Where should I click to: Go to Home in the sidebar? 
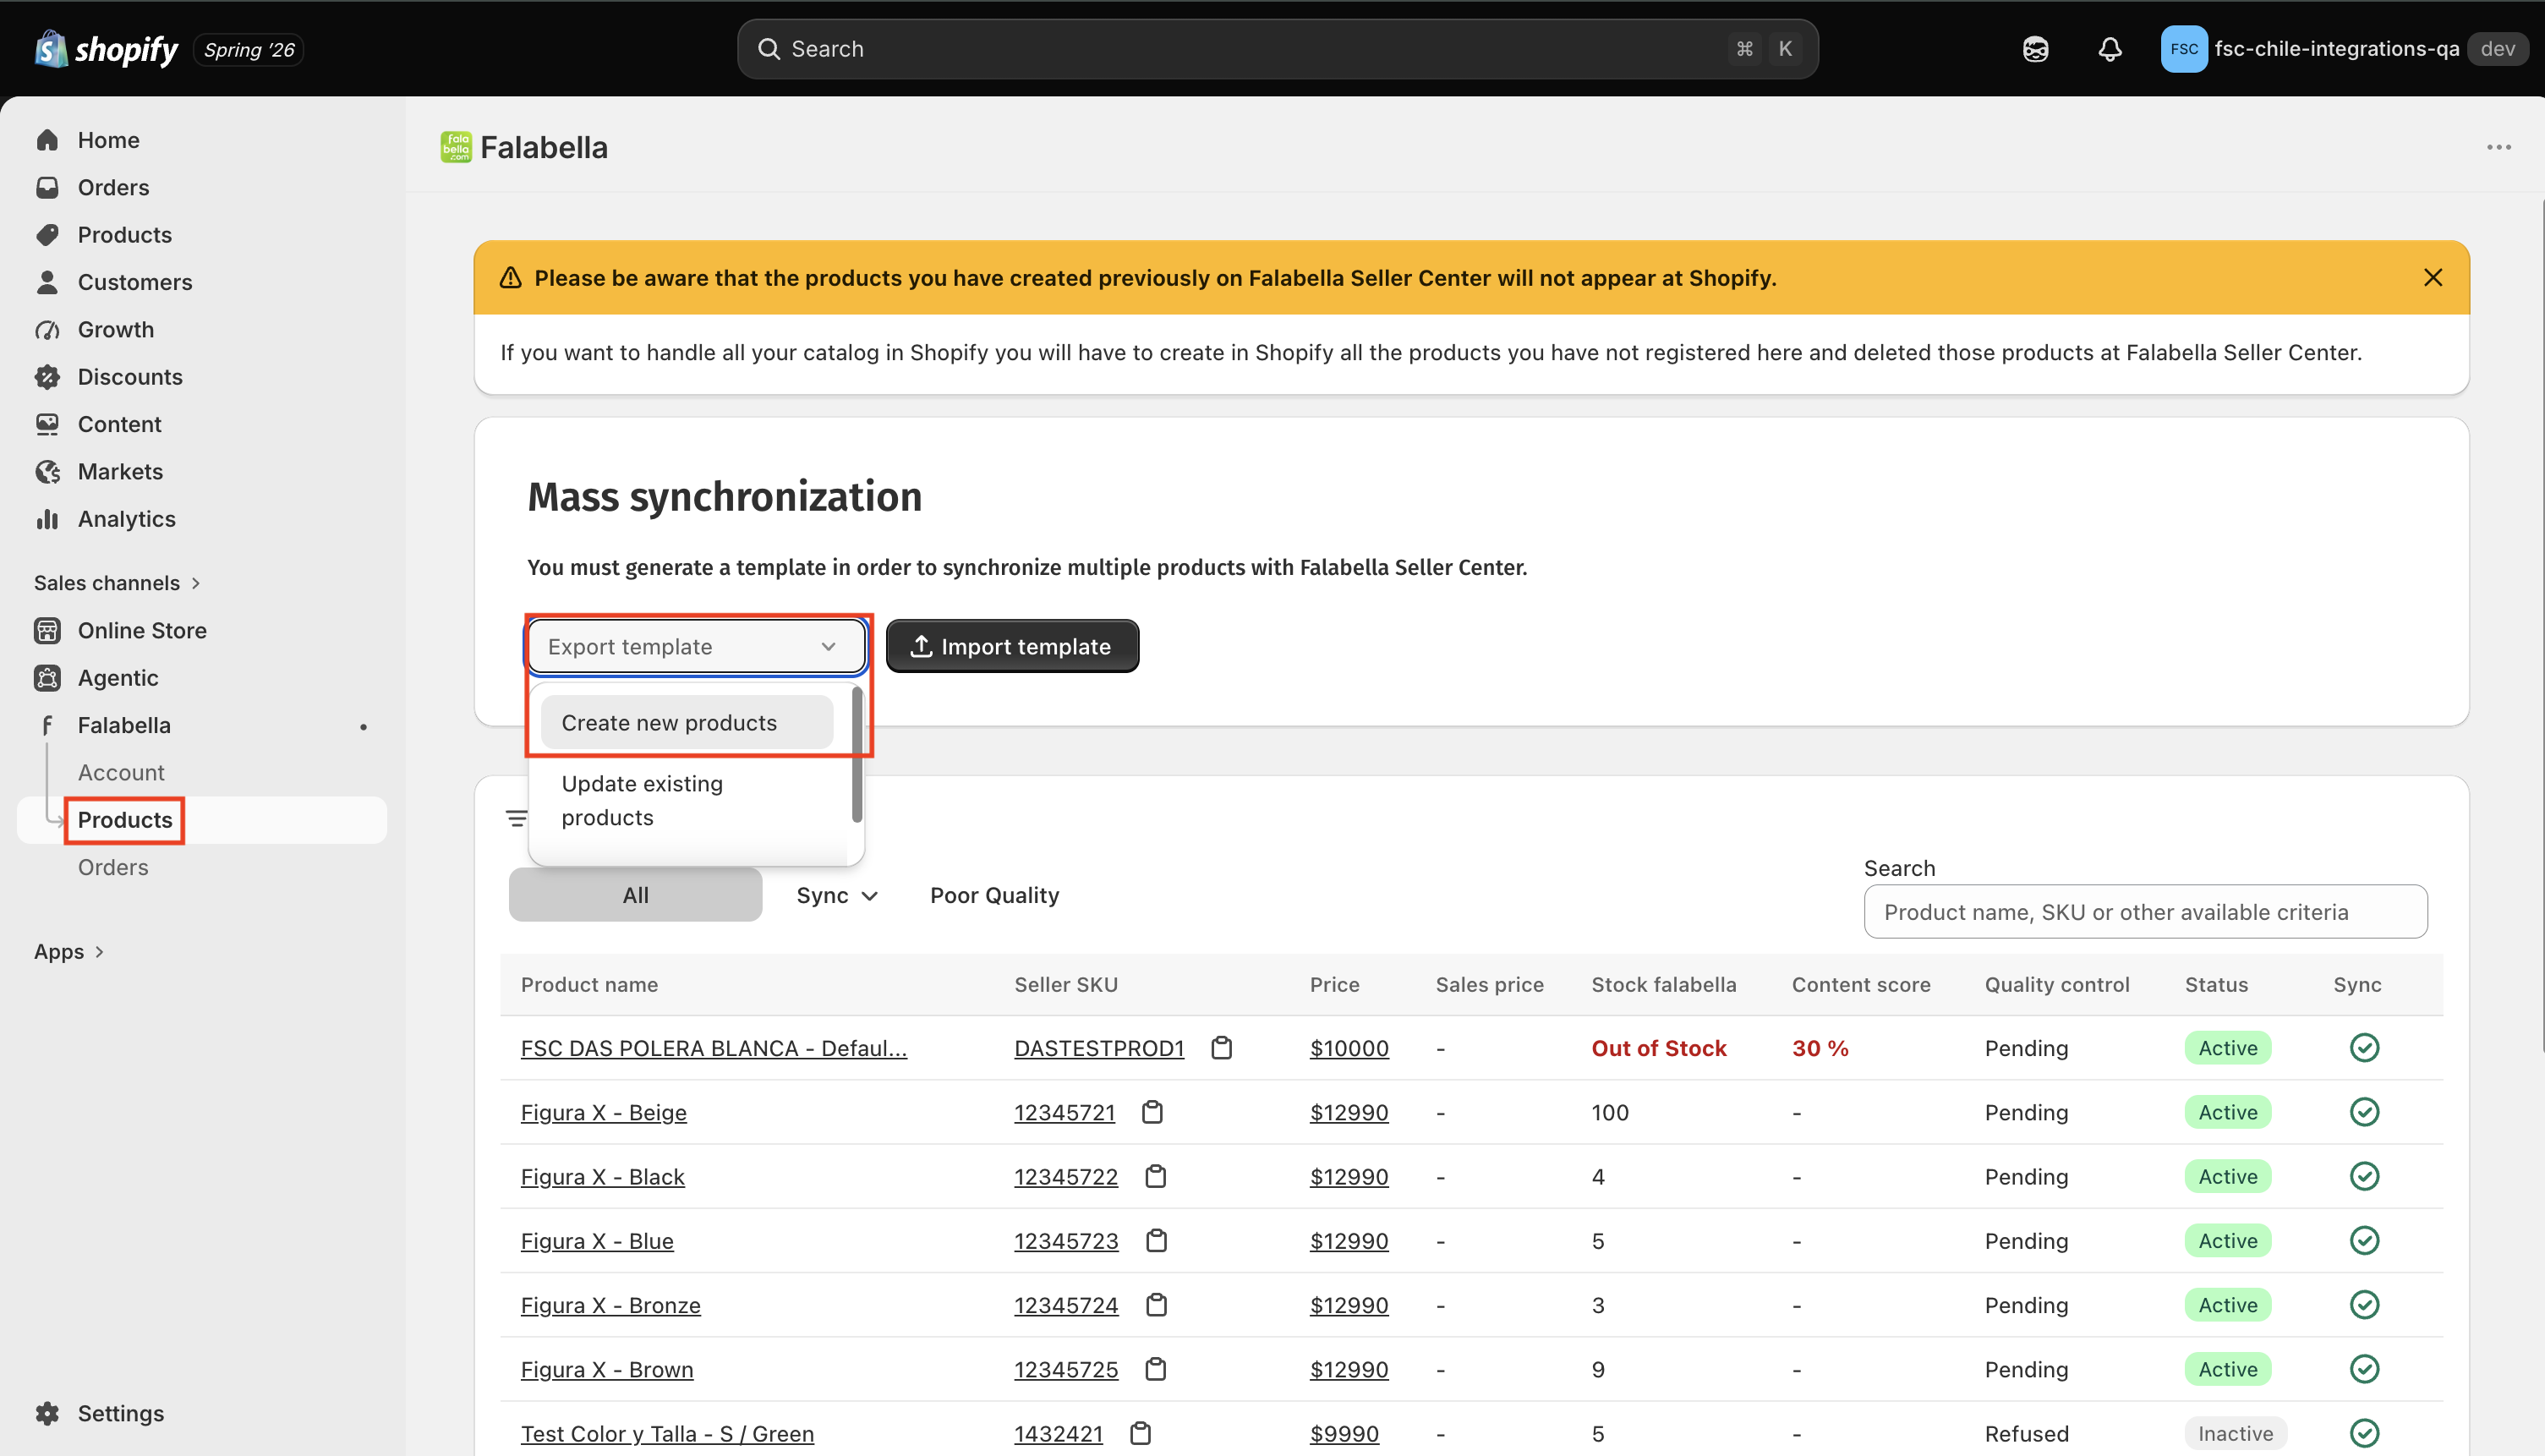[x=202, y=140]
